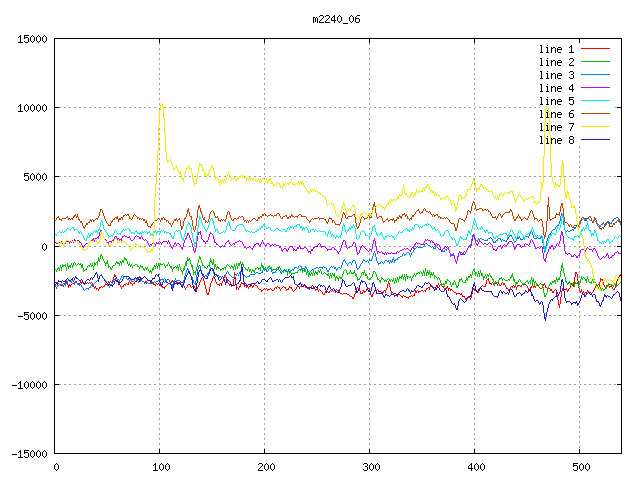This screenshot has height=480, width=640.
Task: Click the yellow sample for line 7
Action: tap(595, 127)
